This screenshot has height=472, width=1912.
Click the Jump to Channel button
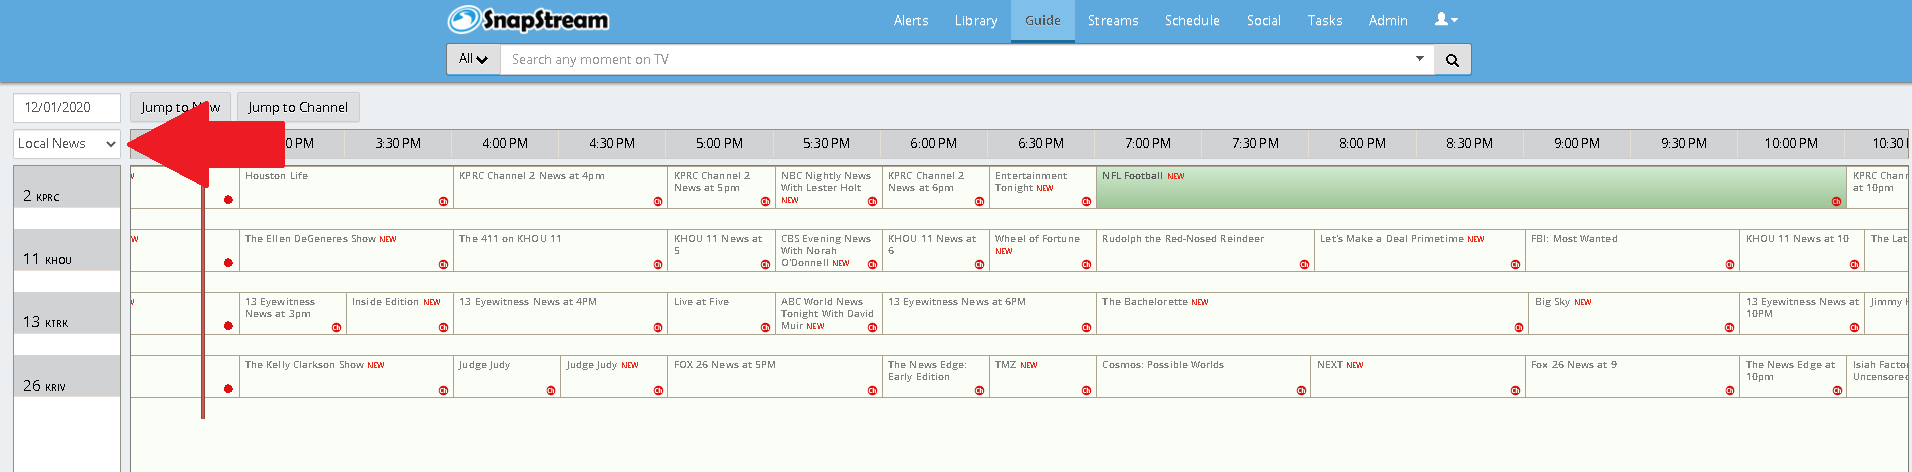coord(298,107)
